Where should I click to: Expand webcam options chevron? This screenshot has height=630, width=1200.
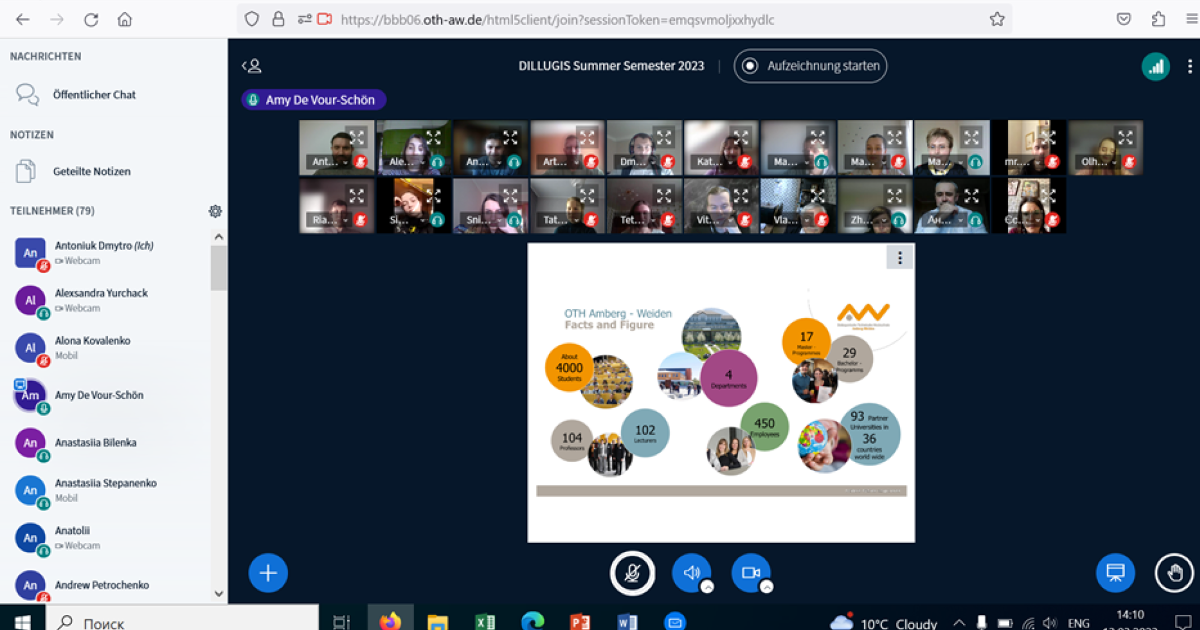[x=766, y=587]
